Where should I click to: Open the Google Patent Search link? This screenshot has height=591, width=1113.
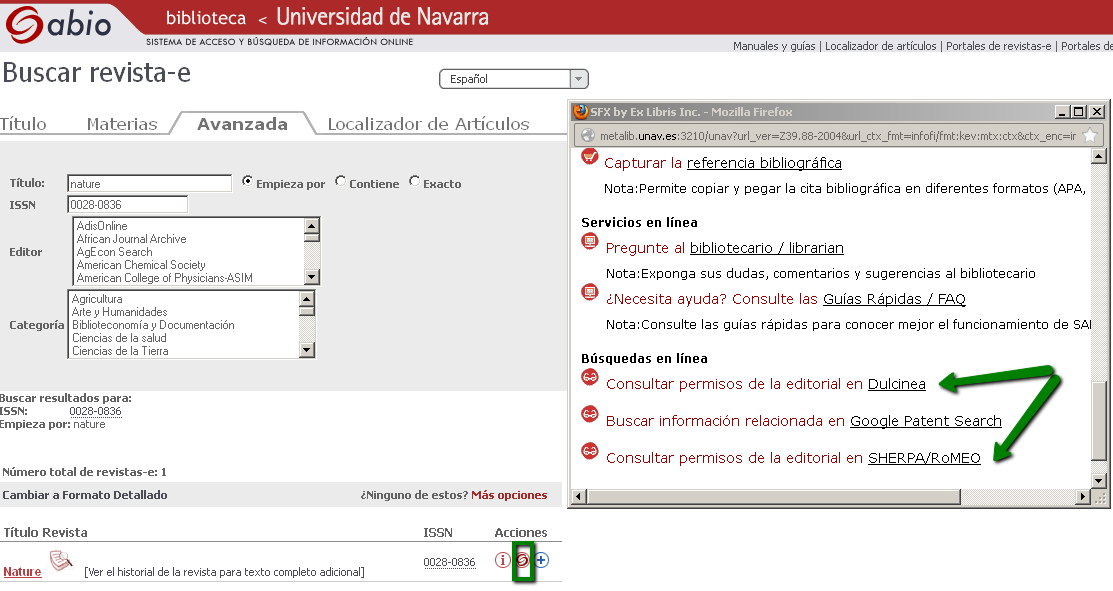[x=925, y=421]
